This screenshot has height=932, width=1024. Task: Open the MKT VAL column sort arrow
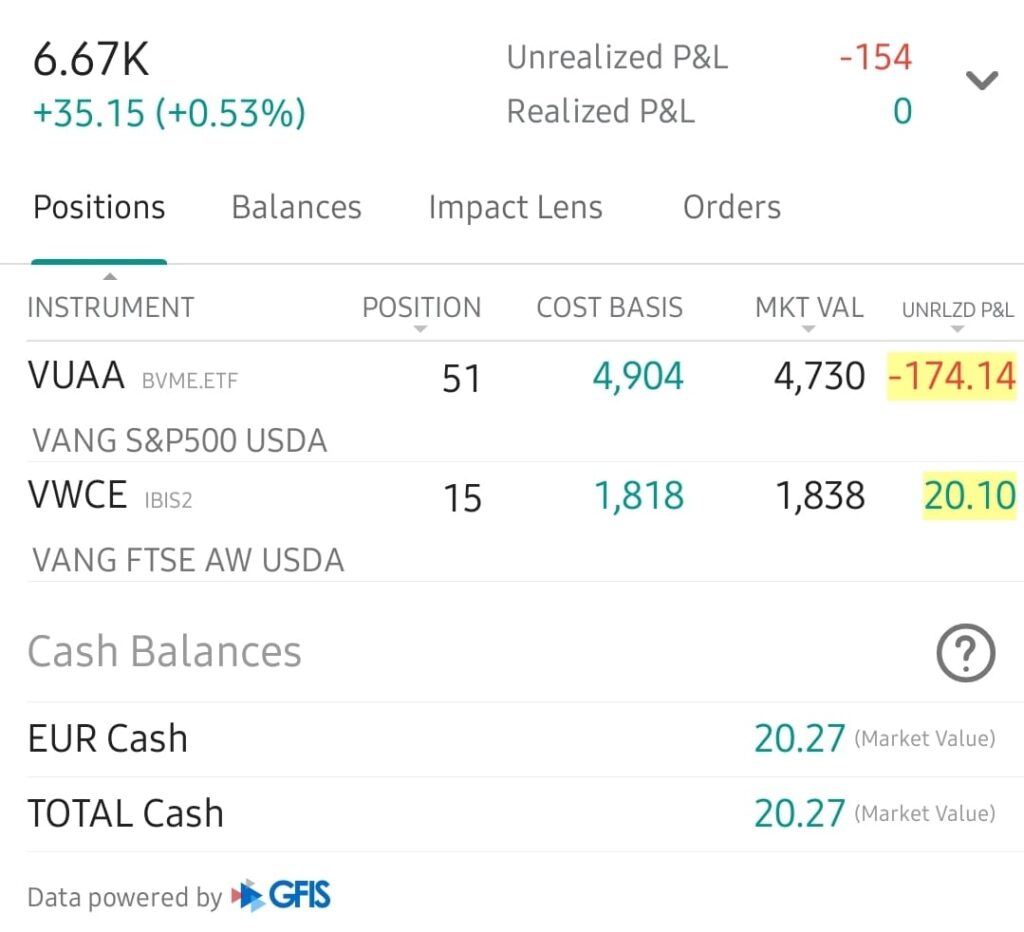tap(809, 329)
